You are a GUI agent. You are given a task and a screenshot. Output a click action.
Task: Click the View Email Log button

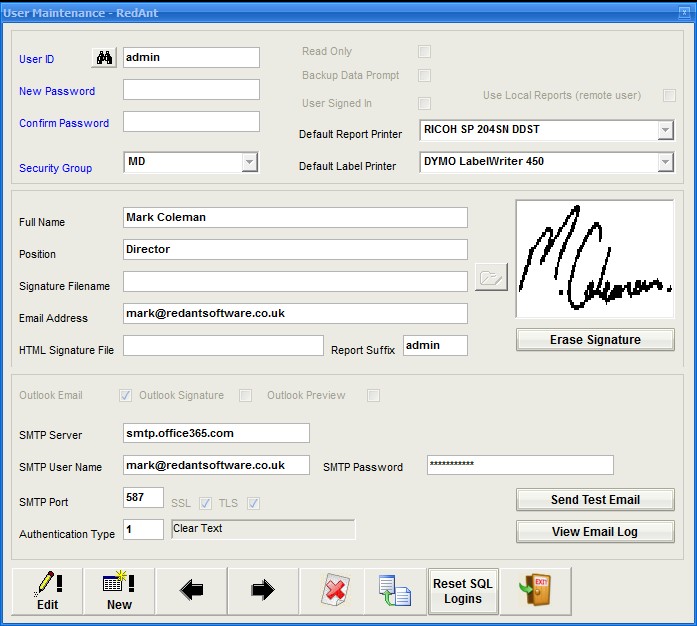pyautogui.click(x=595, y=532)
